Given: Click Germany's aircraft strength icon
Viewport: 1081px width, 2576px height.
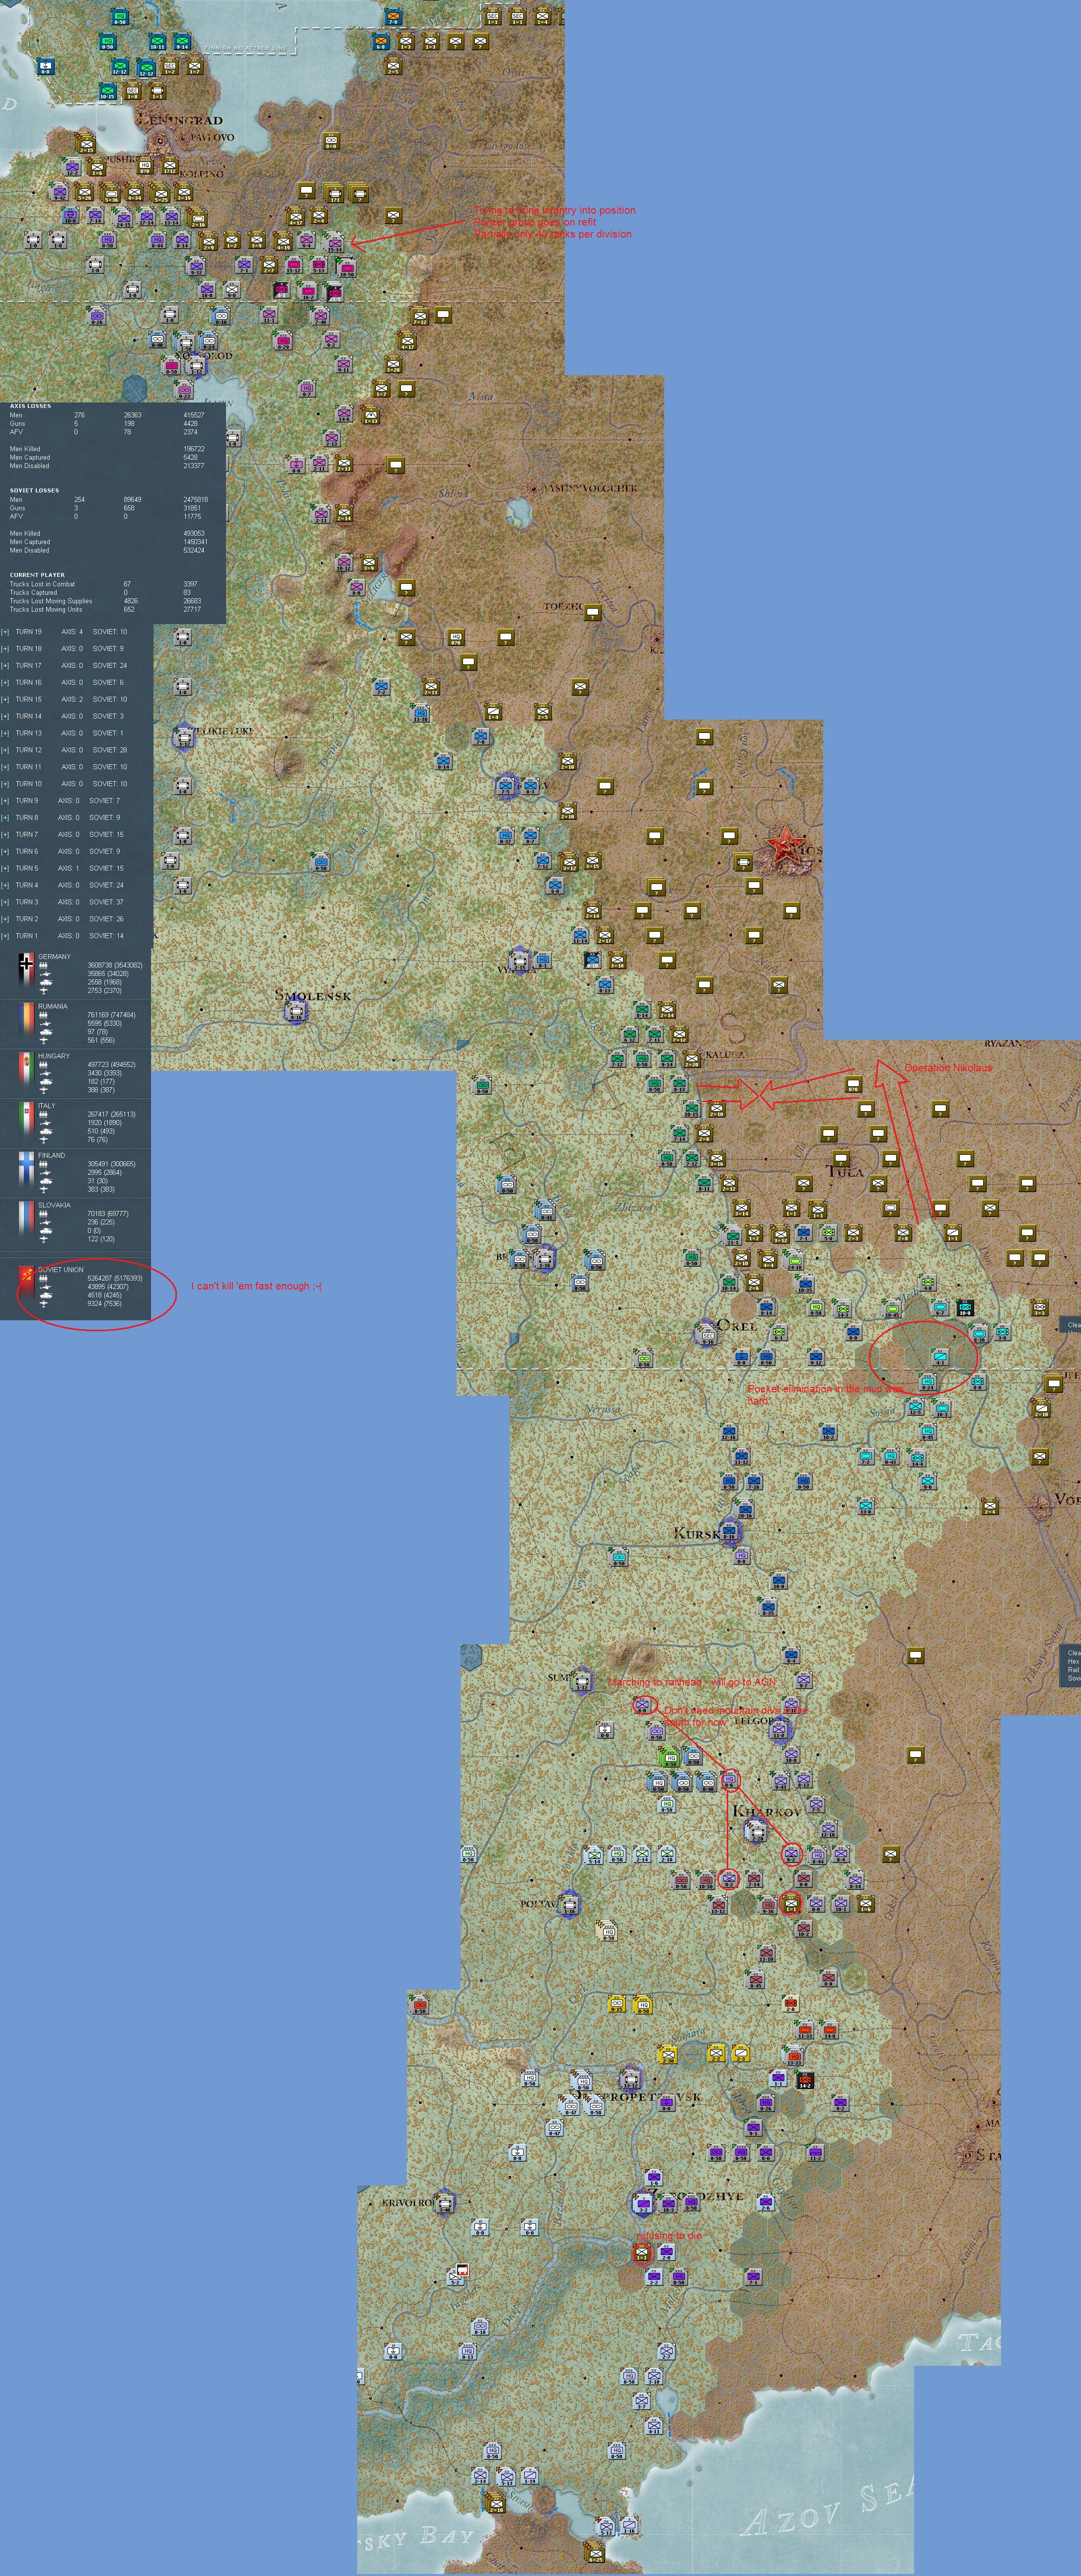Looking at the screenshot, I should click(x=44, y=990).
